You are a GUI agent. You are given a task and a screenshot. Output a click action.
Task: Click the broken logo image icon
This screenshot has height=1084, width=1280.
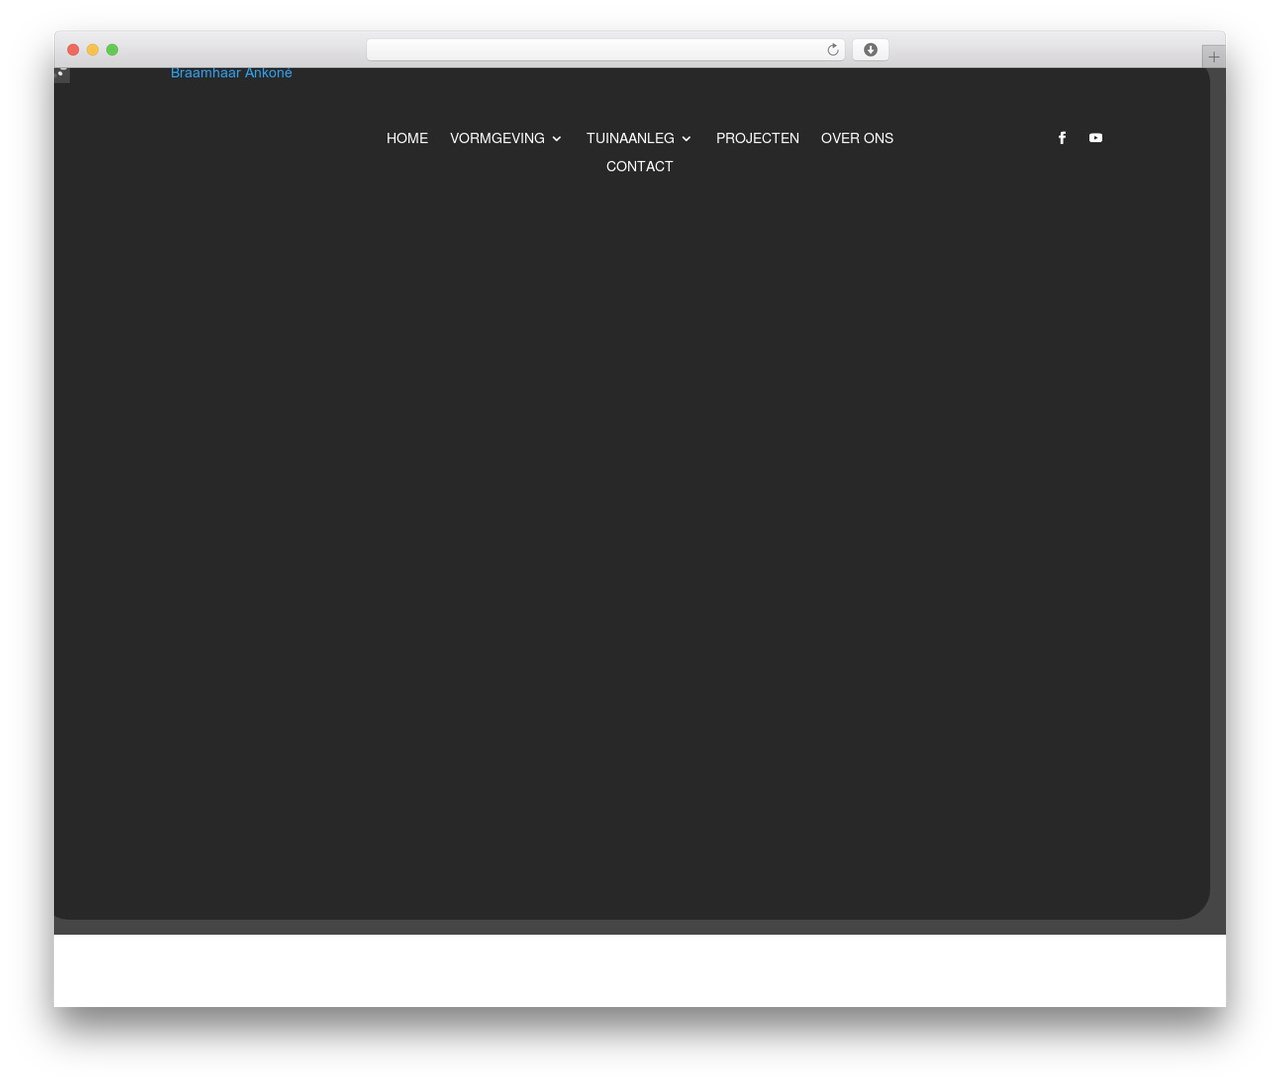[x=62, y=74]
